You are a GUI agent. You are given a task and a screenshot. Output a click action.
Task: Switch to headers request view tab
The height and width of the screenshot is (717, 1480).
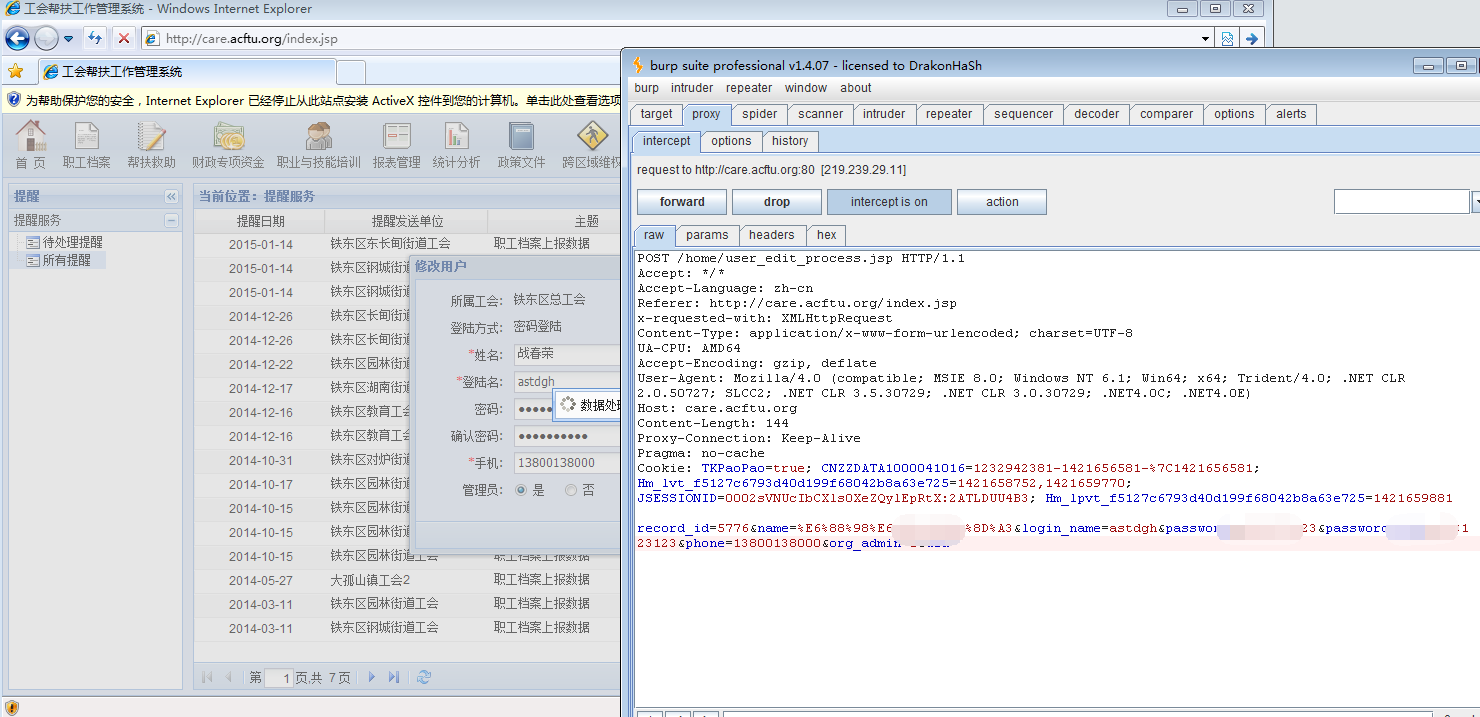click(x=772, y=235)
